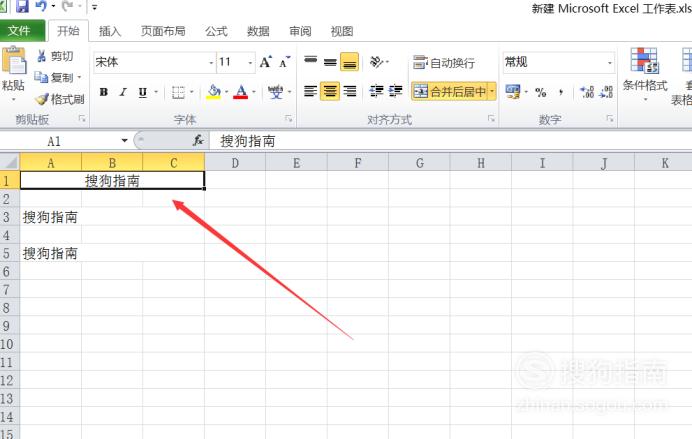Expand the 复制 dropdown arrow
Image resolution: width=692 pixels, height=439 pixels.
[79, 78]
